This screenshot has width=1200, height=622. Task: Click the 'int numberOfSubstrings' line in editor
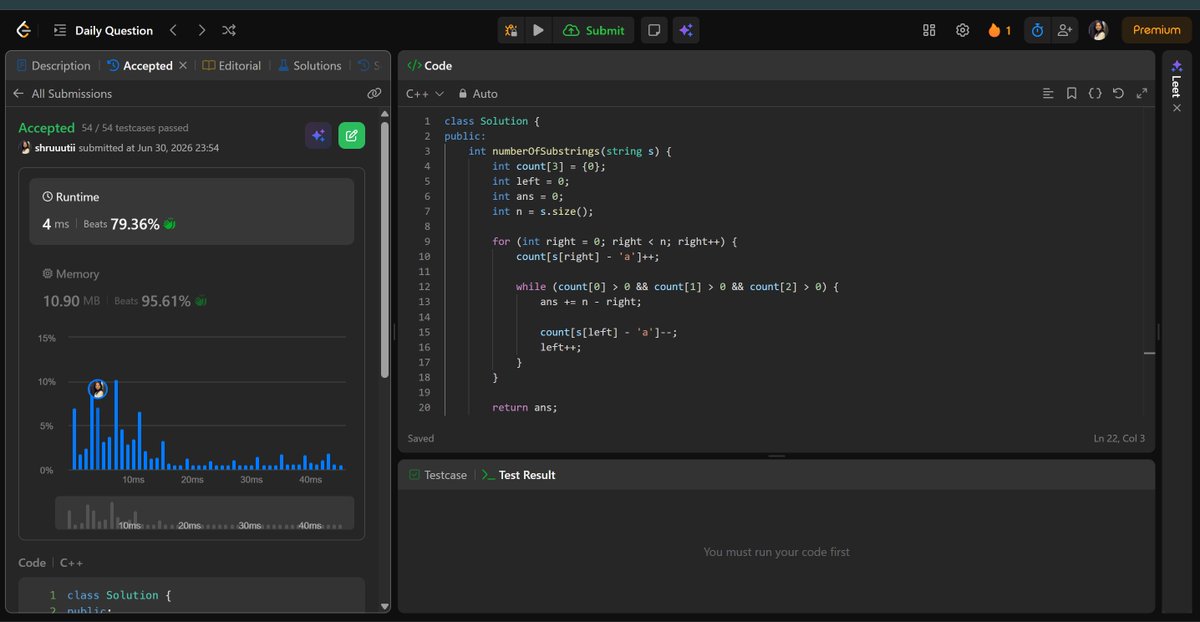570,151
